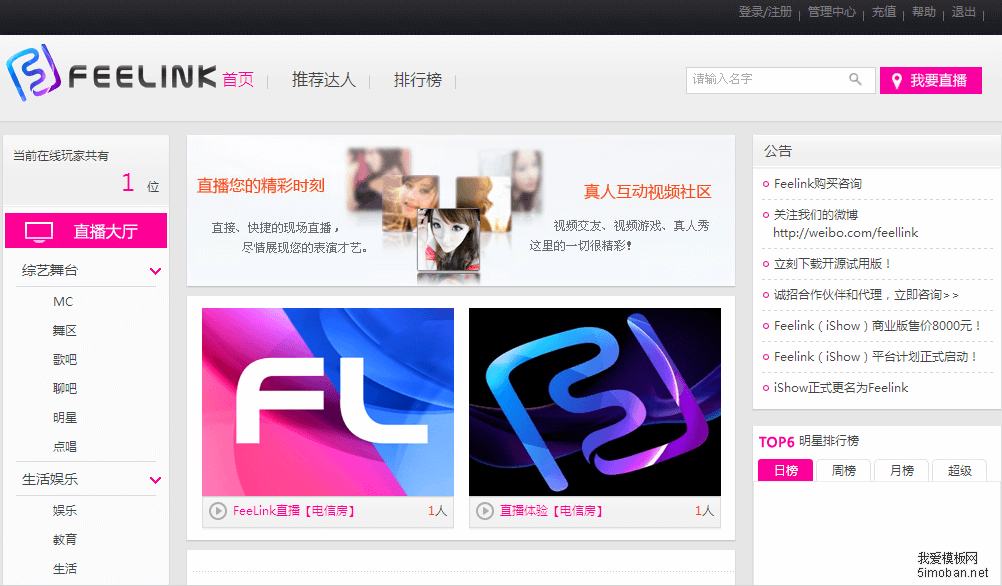
Task: Open the 推荐达人 menu item
Action: 322,80
